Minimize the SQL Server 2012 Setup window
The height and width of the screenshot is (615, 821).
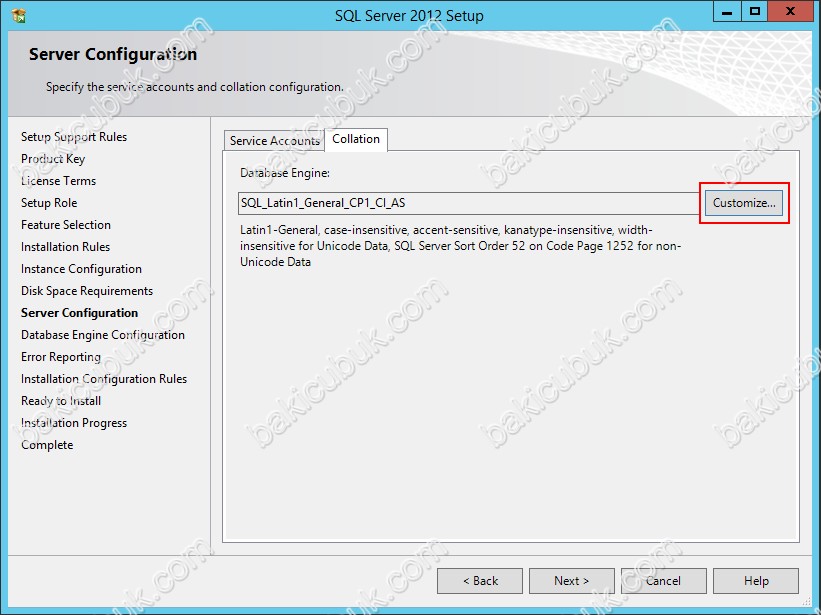click(x=727, y=12)
